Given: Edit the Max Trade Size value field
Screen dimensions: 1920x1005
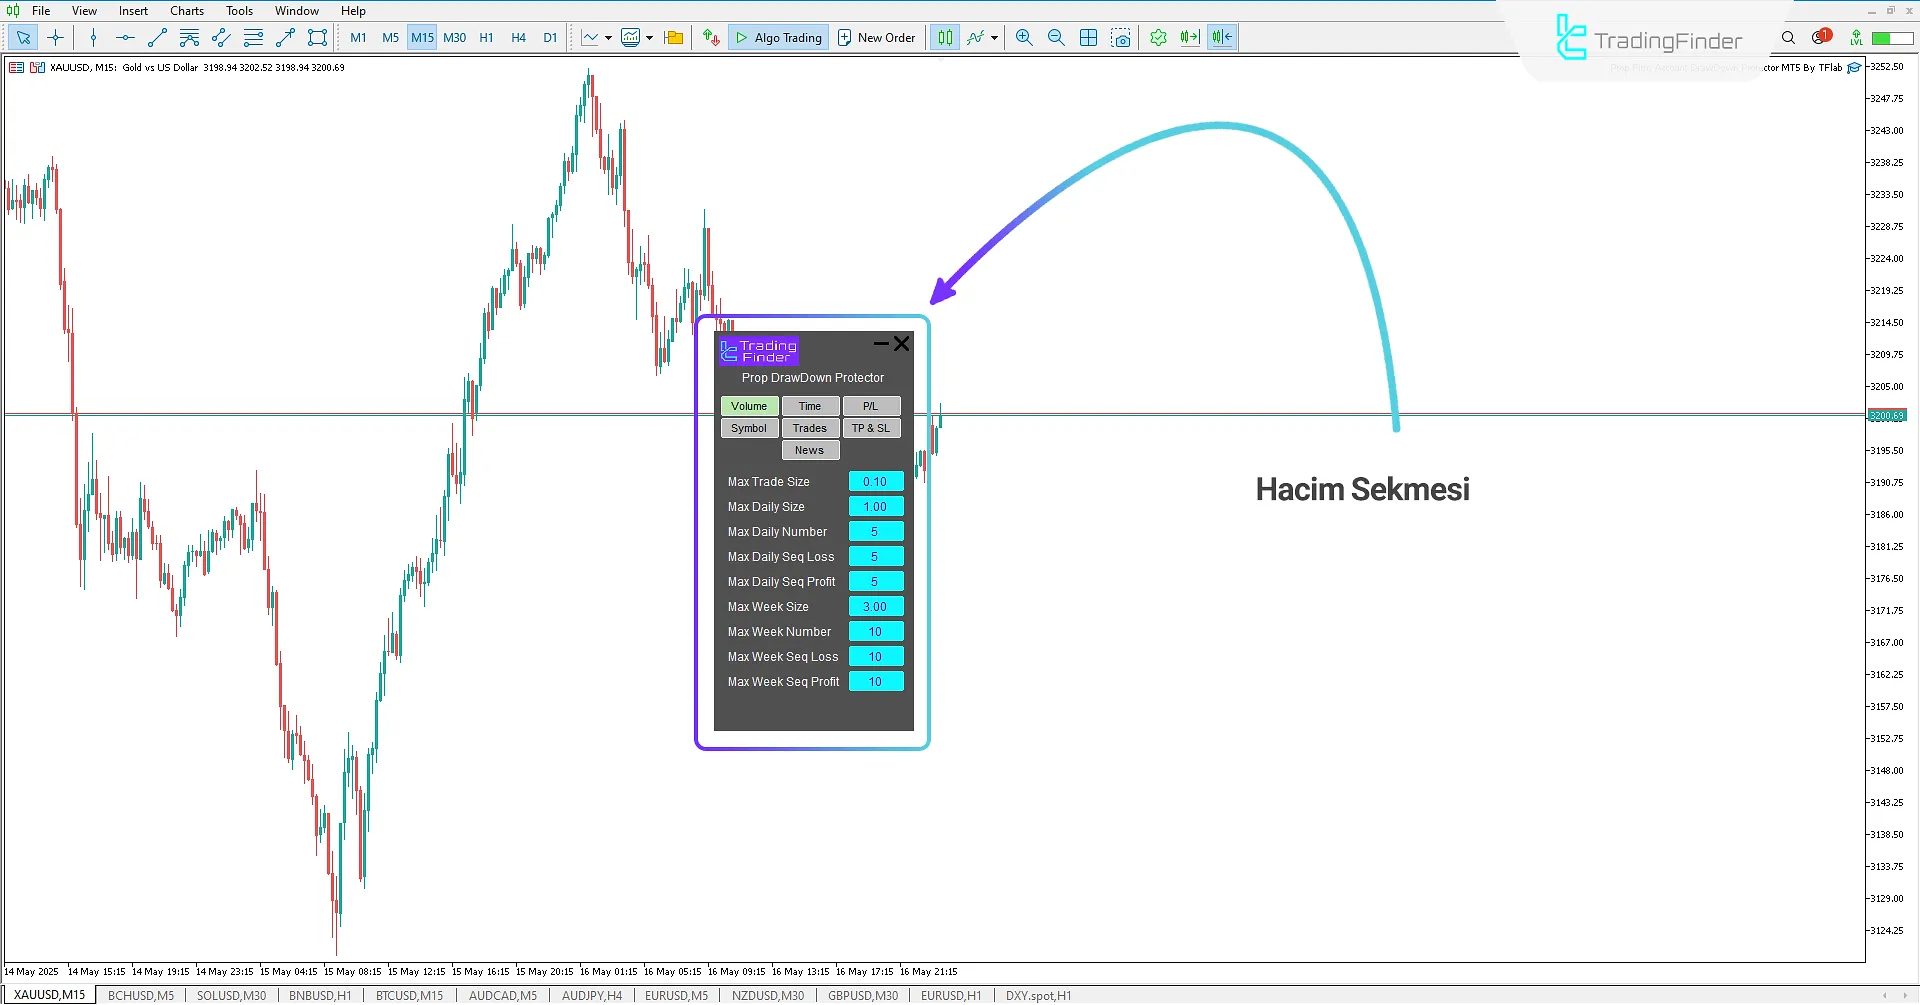Looking at the screenshot, I should (x=875, y=481).
